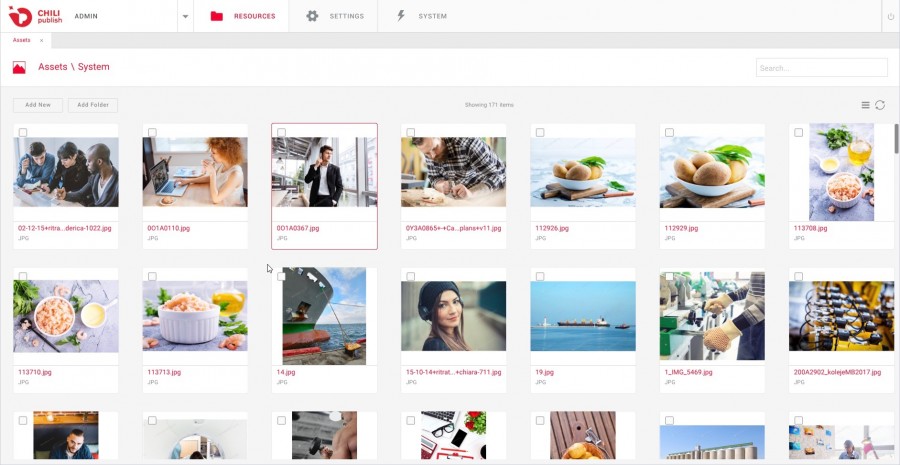Image resolution: width=900 pixels, height=465 pixels.
Task: Open the 112929.jpg potatoes thumbnail
Action: (x=712, y=172)
